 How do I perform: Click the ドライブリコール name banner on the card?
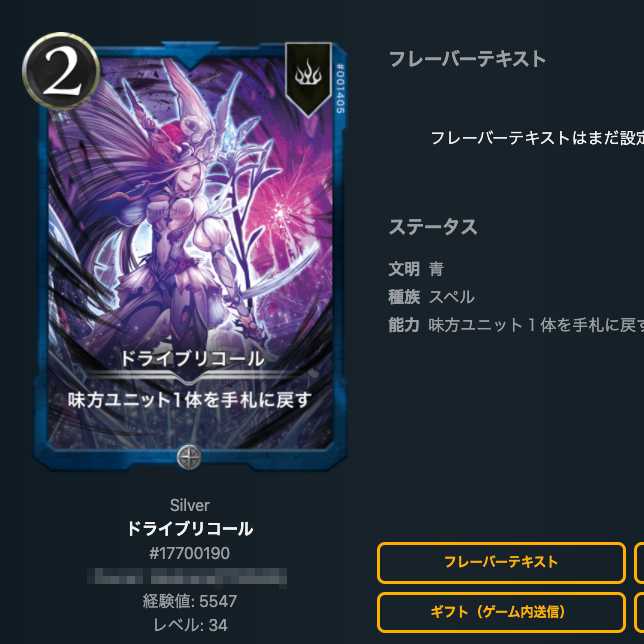click(x=192, y=359)
